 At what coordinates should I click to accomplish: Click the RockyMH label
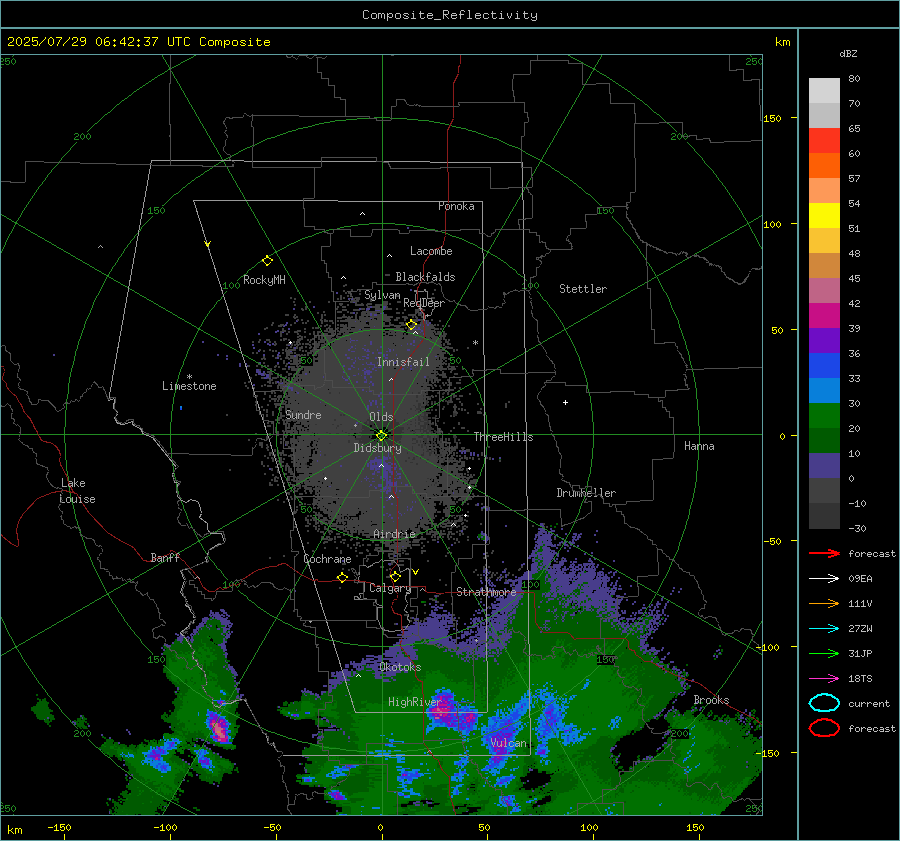264,280
